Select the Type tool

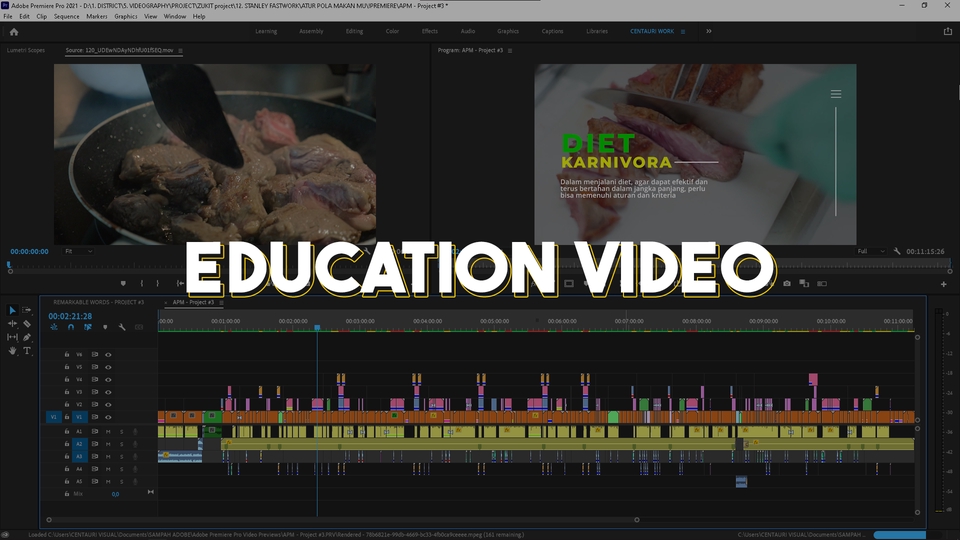click(27, 351)
